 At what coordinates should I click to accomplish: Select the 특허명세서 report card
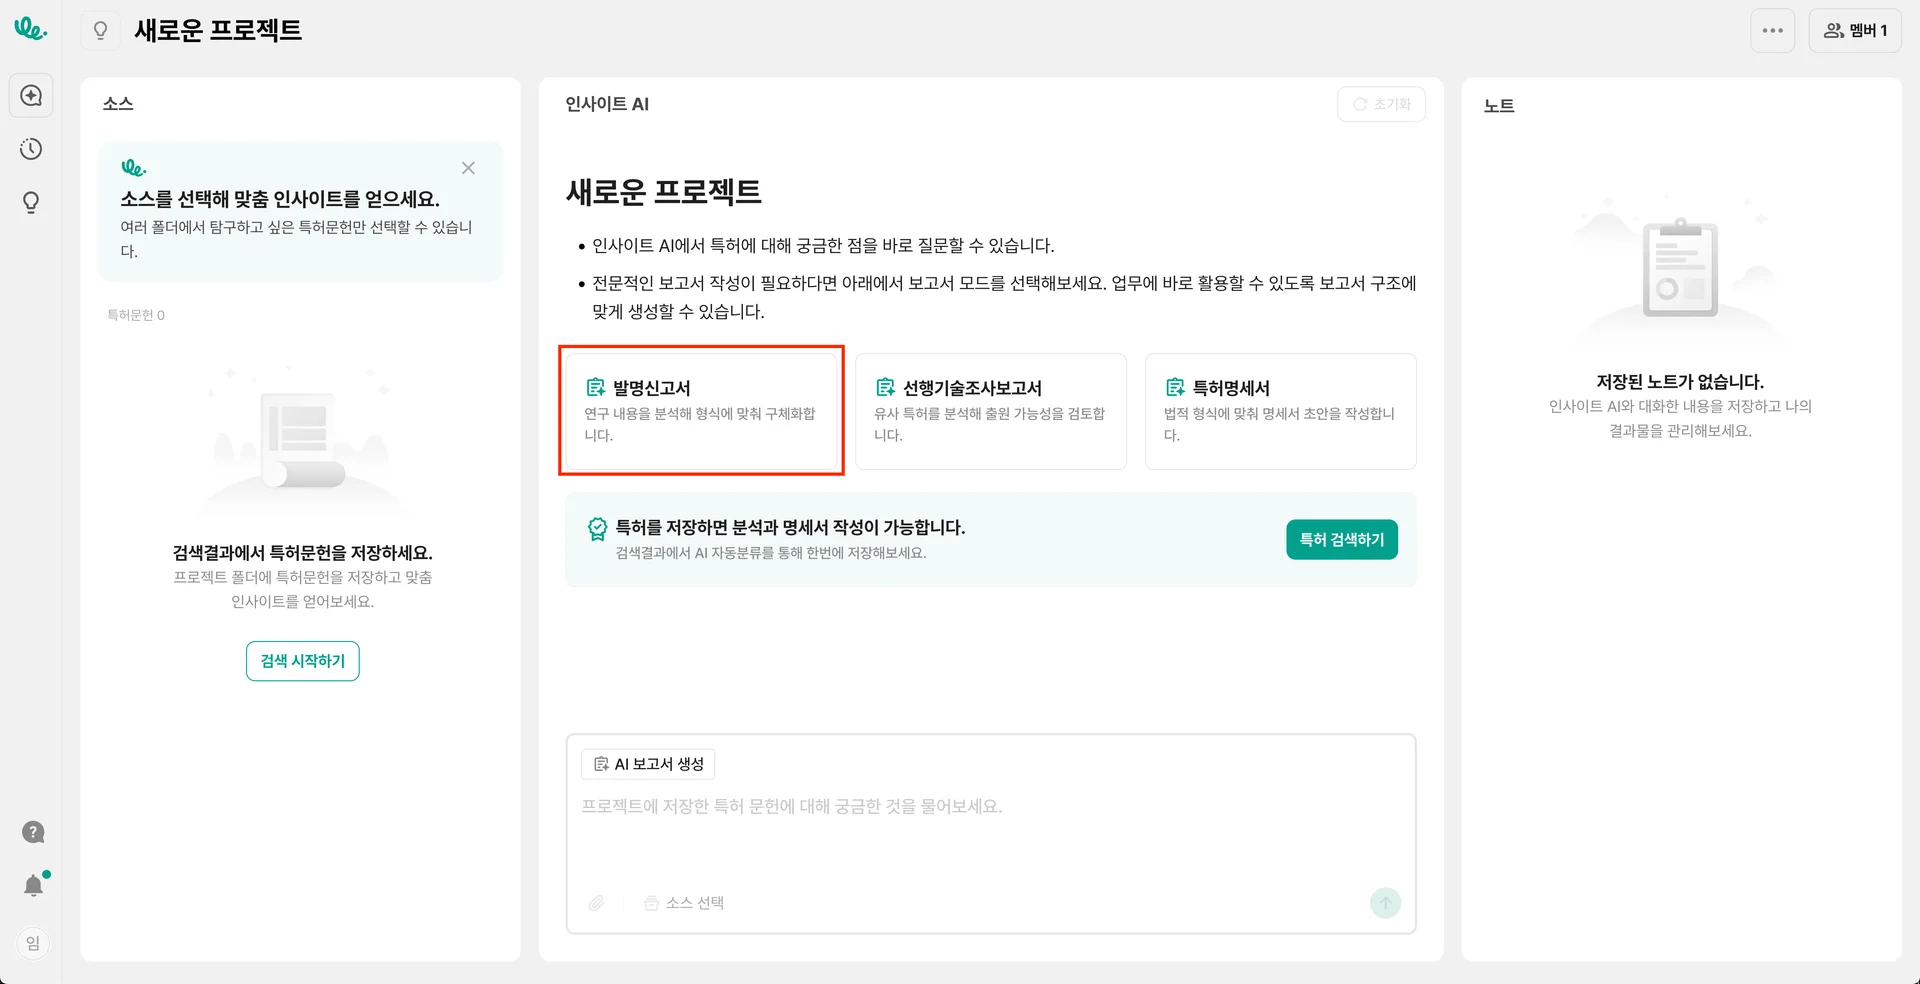point(1280,411)
